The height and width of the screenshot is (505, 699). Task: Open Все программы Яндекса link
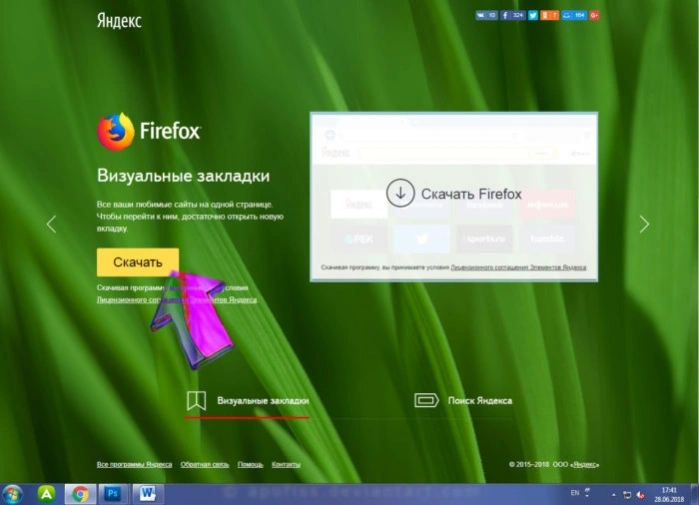click(134, 464)
